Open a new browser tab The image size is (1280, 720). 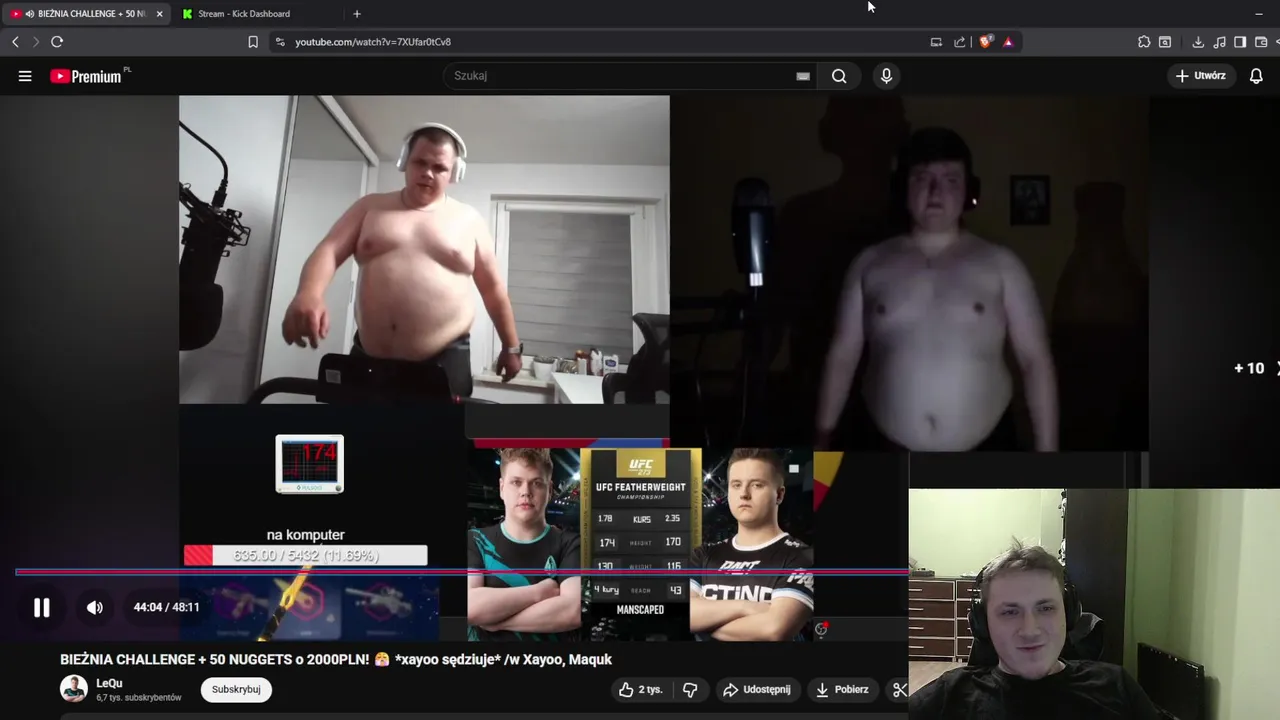[x=357, y=14]
